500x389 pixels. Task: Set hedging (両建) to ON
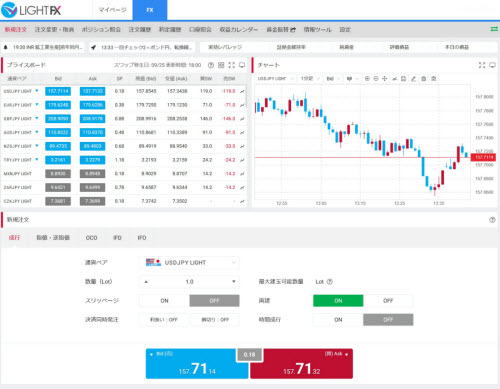(x=338, y=301)
